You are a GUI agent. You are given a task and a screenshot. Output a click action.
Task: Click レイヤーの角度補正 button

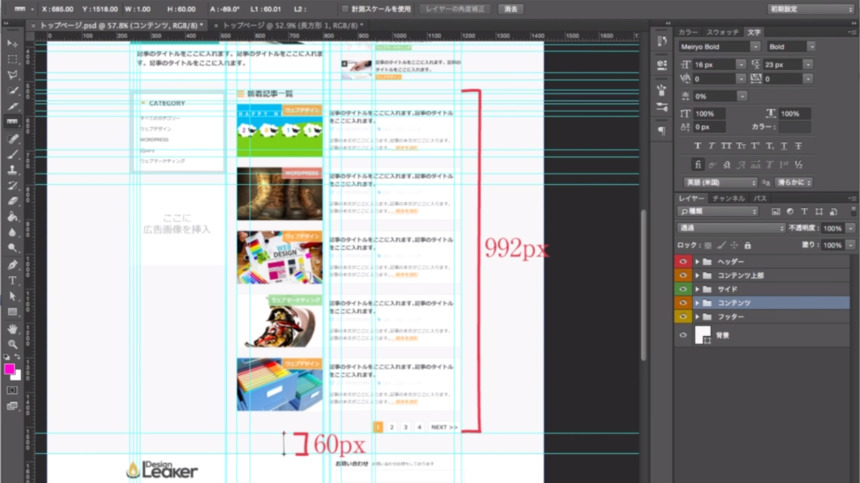[455, 9]
